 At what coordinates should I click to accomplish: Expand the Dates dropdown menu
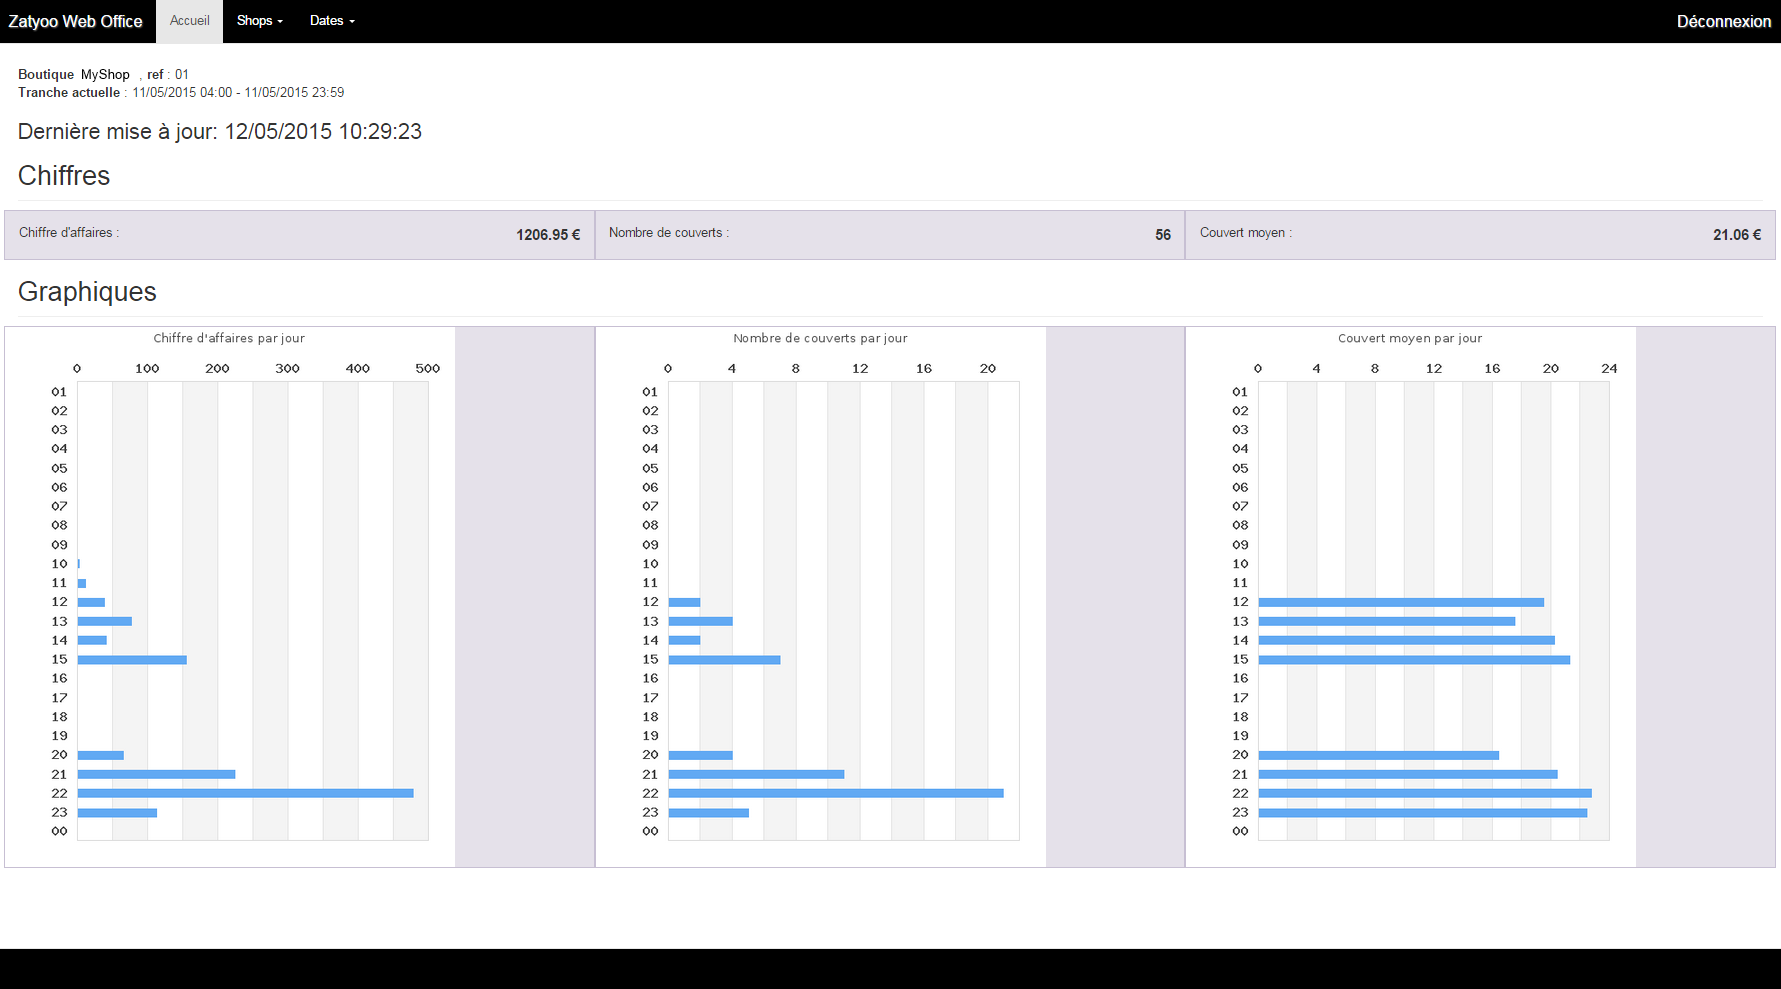tap(331, 21)
